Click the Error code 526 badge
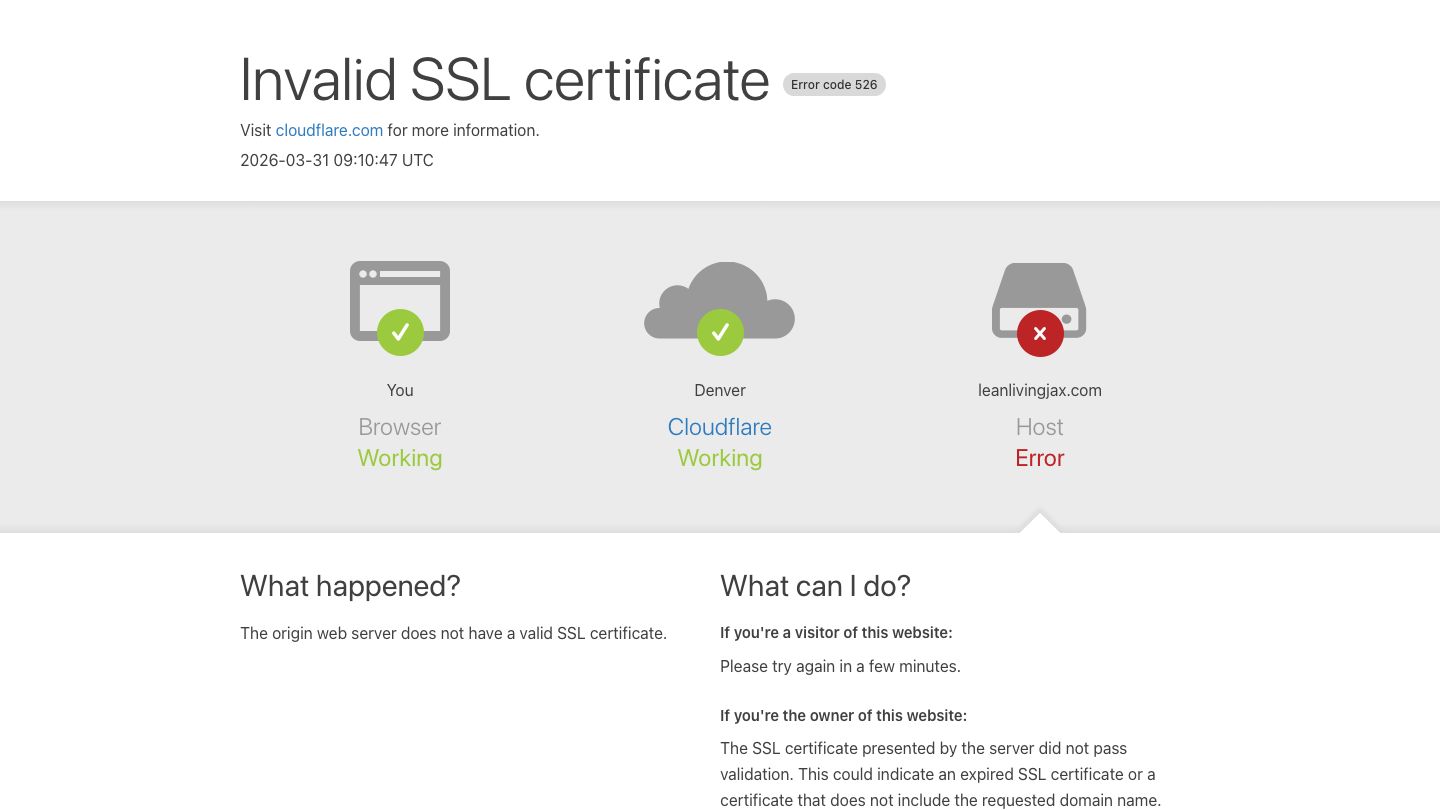 pos(834,85)
